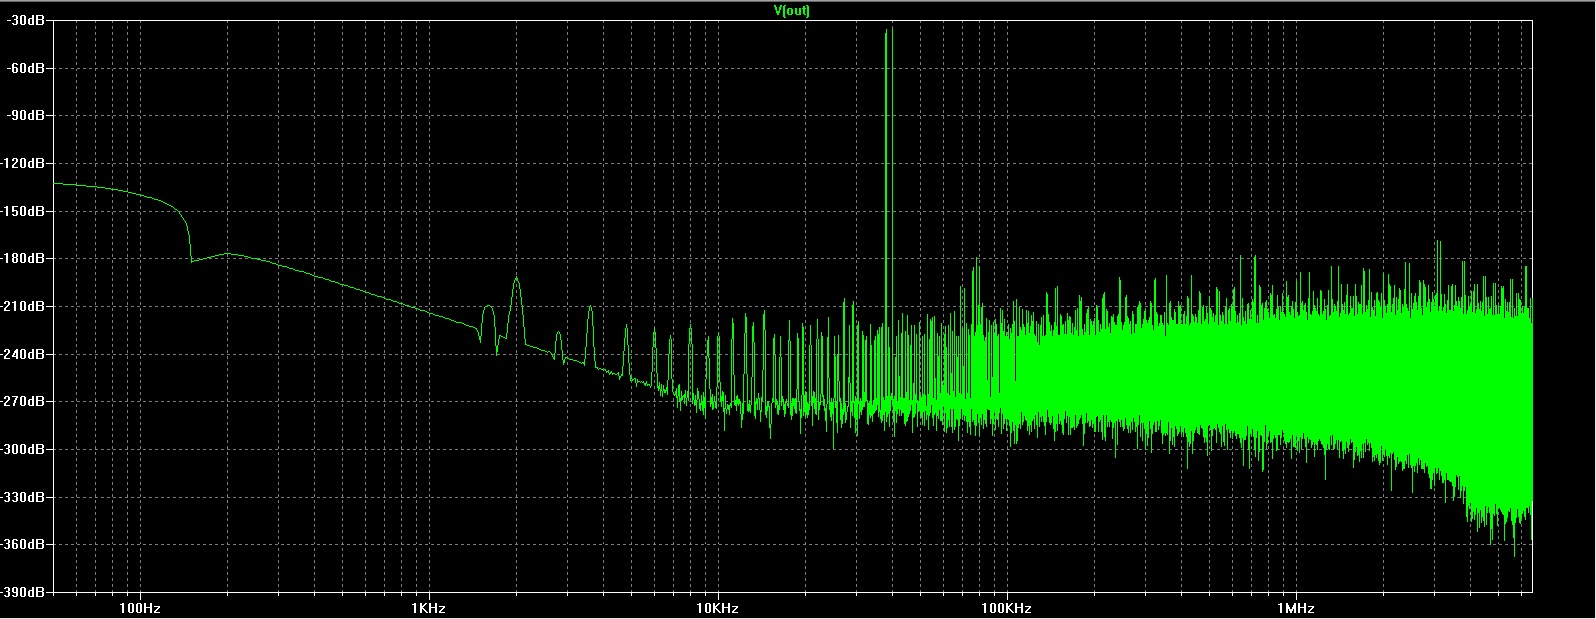
Task: Click the -300dB axis label
Action: 22,450
